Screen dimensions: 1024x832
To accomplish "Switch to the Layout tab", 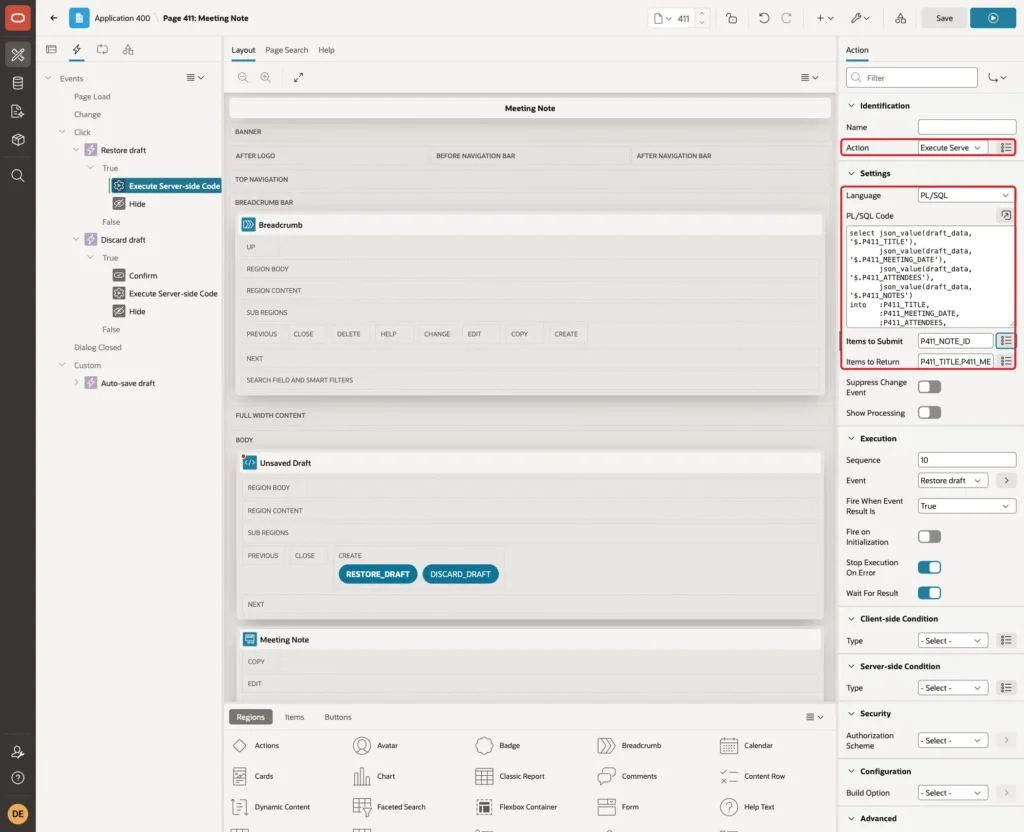I will (243, 50).
